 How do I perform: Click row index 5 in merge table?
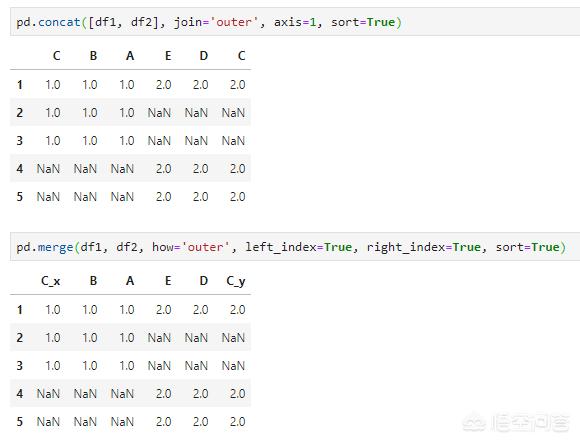[20, 421]
